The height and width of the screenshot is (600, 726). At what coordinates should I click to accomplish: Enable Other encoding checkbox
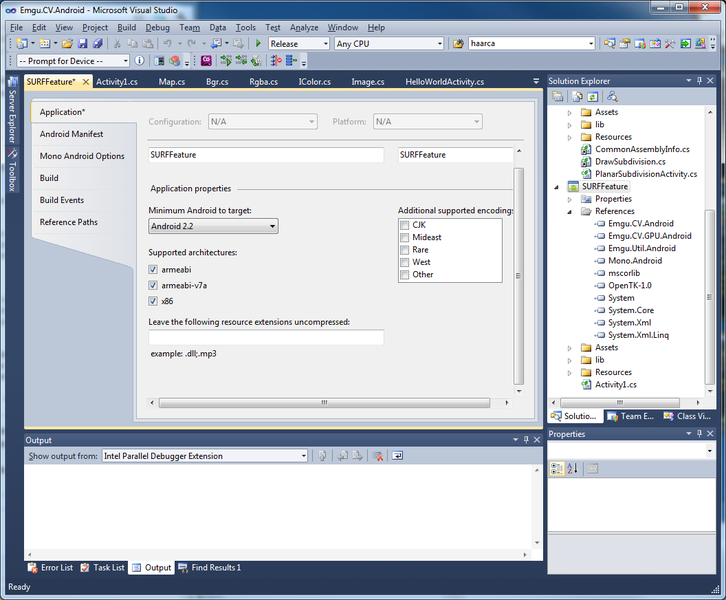pos(404,275)
